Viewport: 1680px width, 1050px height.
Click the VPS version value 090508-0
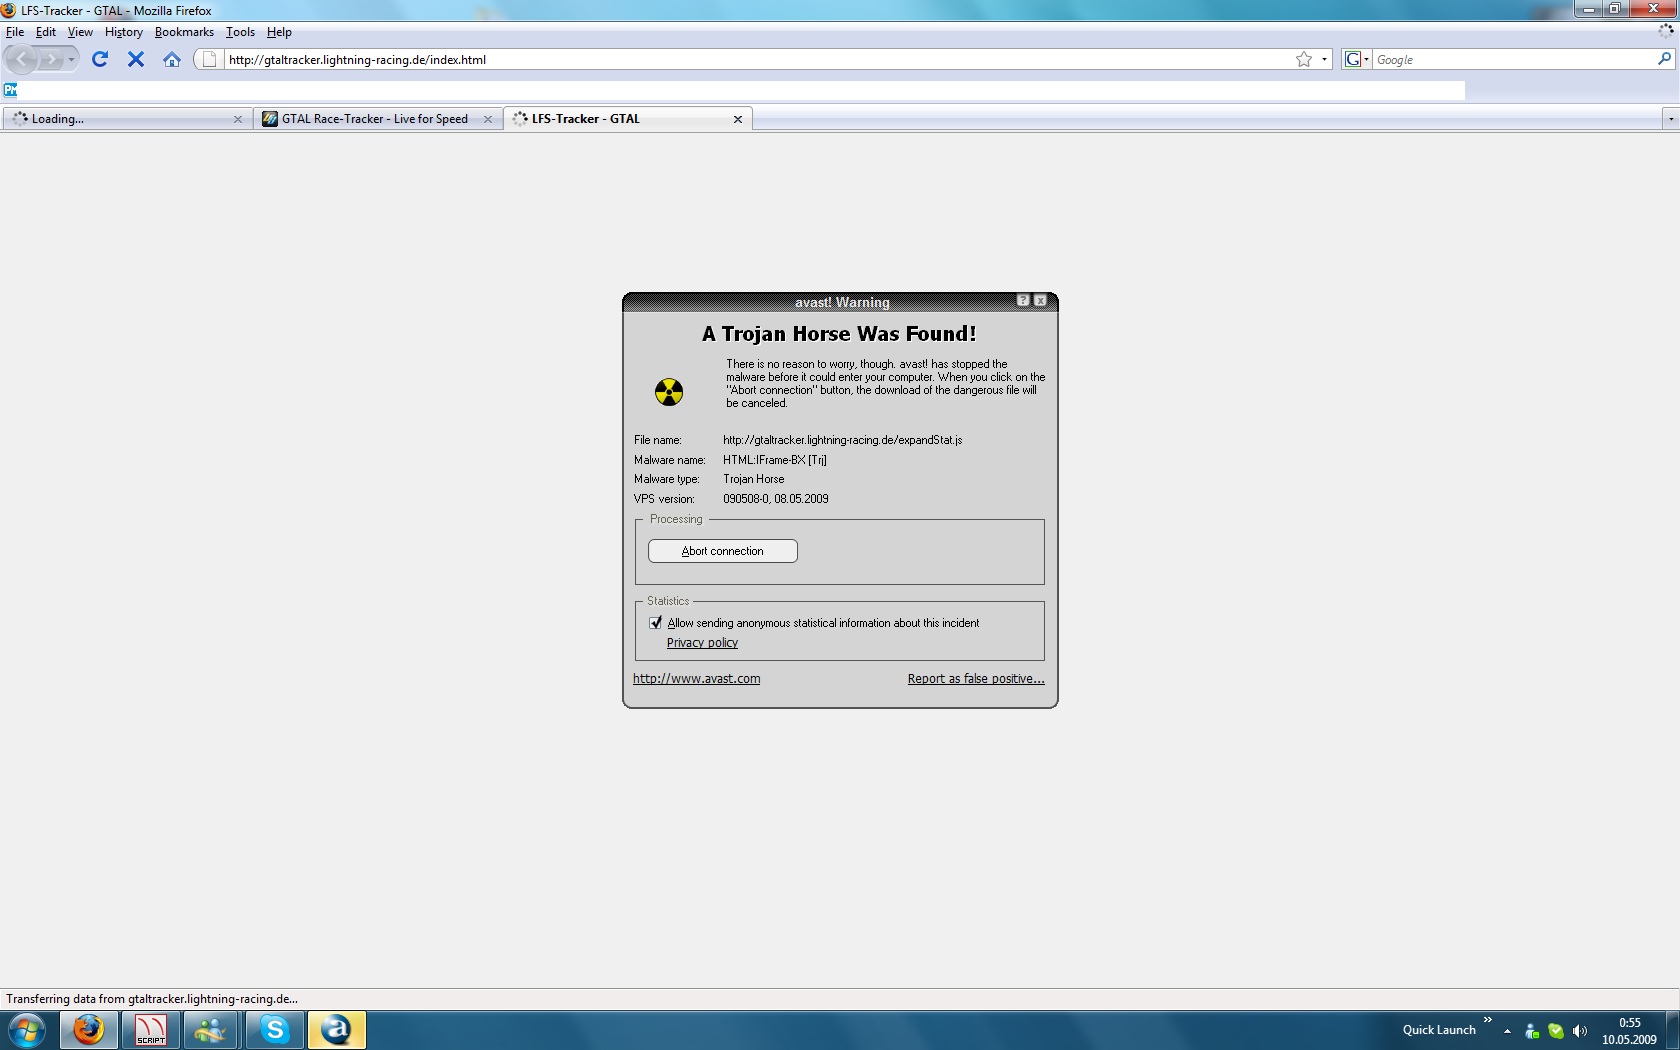776,499
